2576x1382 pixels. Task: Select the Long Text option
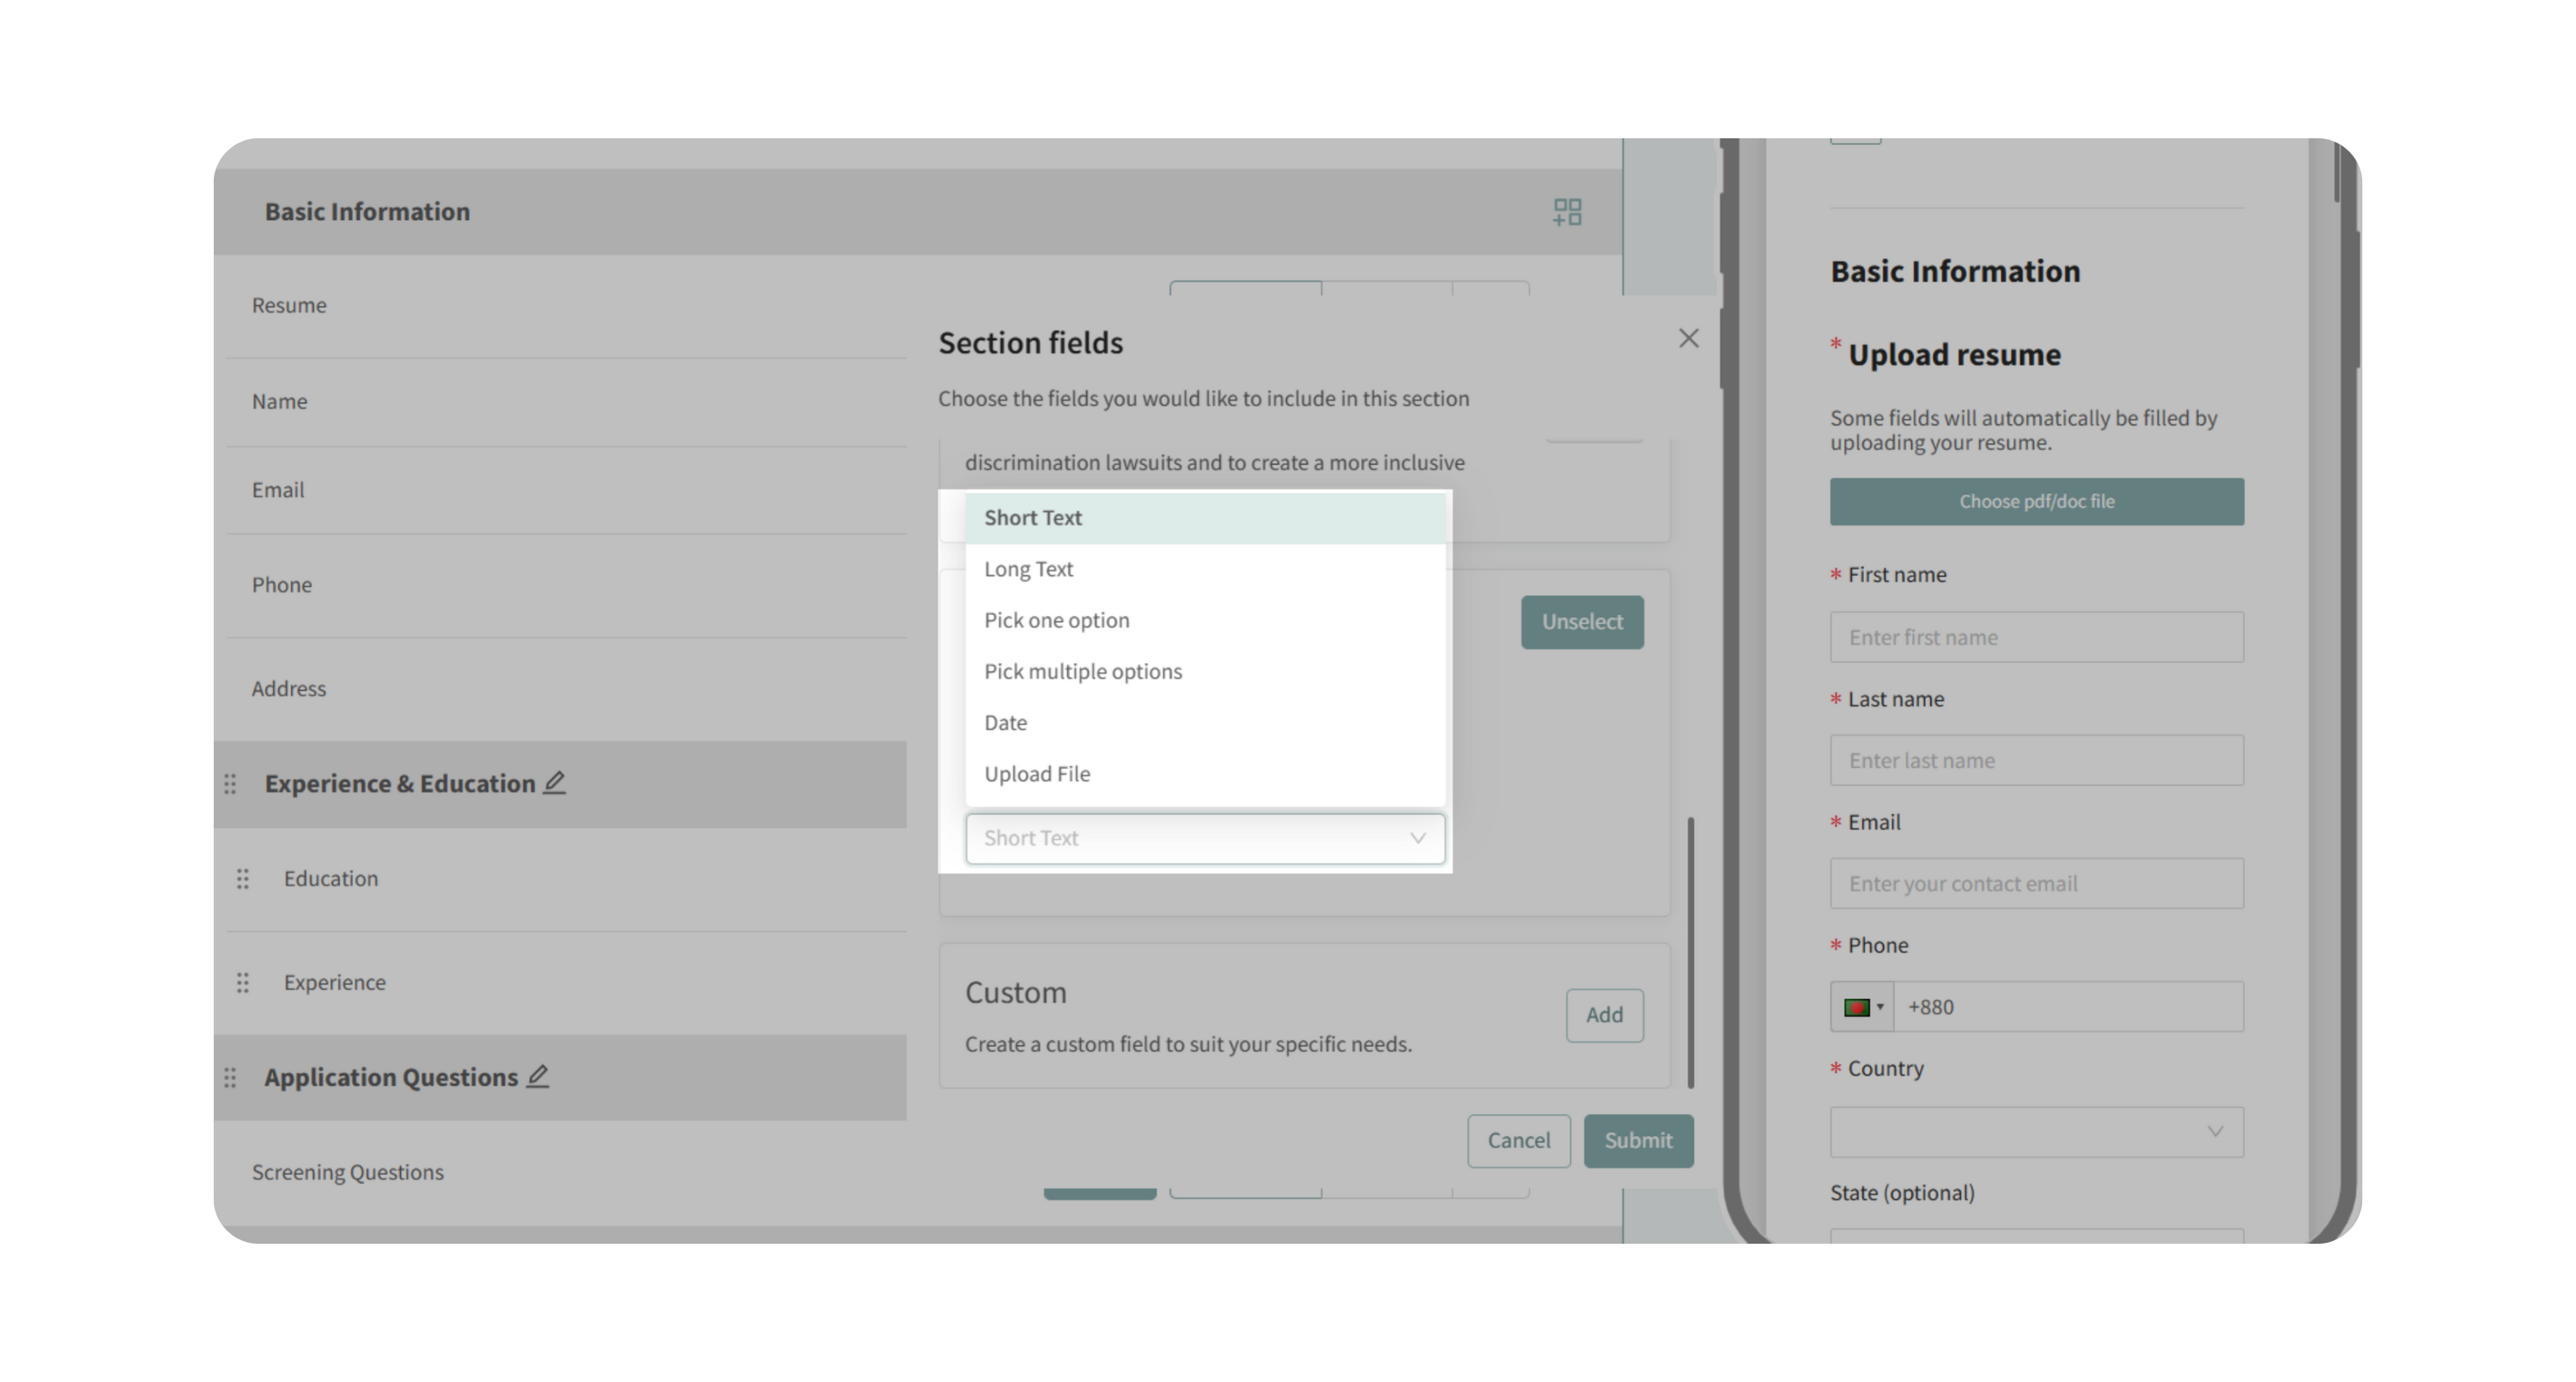point(1029,569)
